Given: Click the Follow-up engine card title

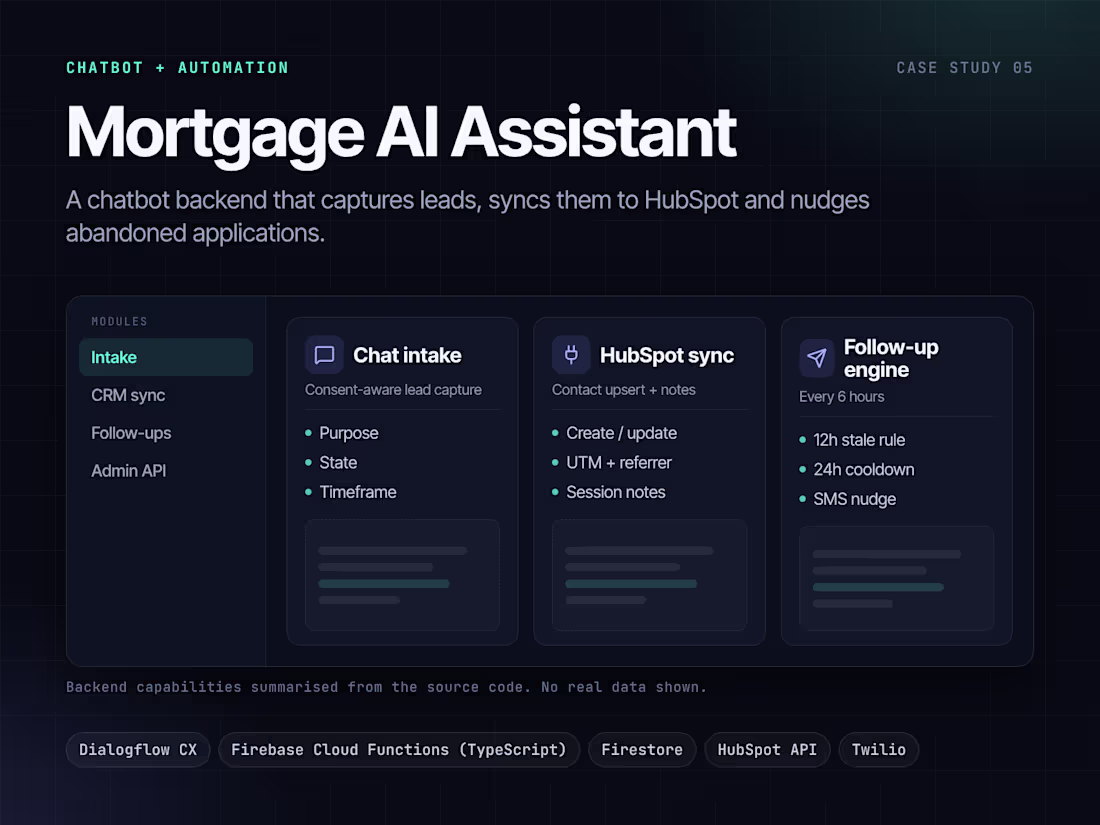Looking at the screenshot, I should 891,358.
